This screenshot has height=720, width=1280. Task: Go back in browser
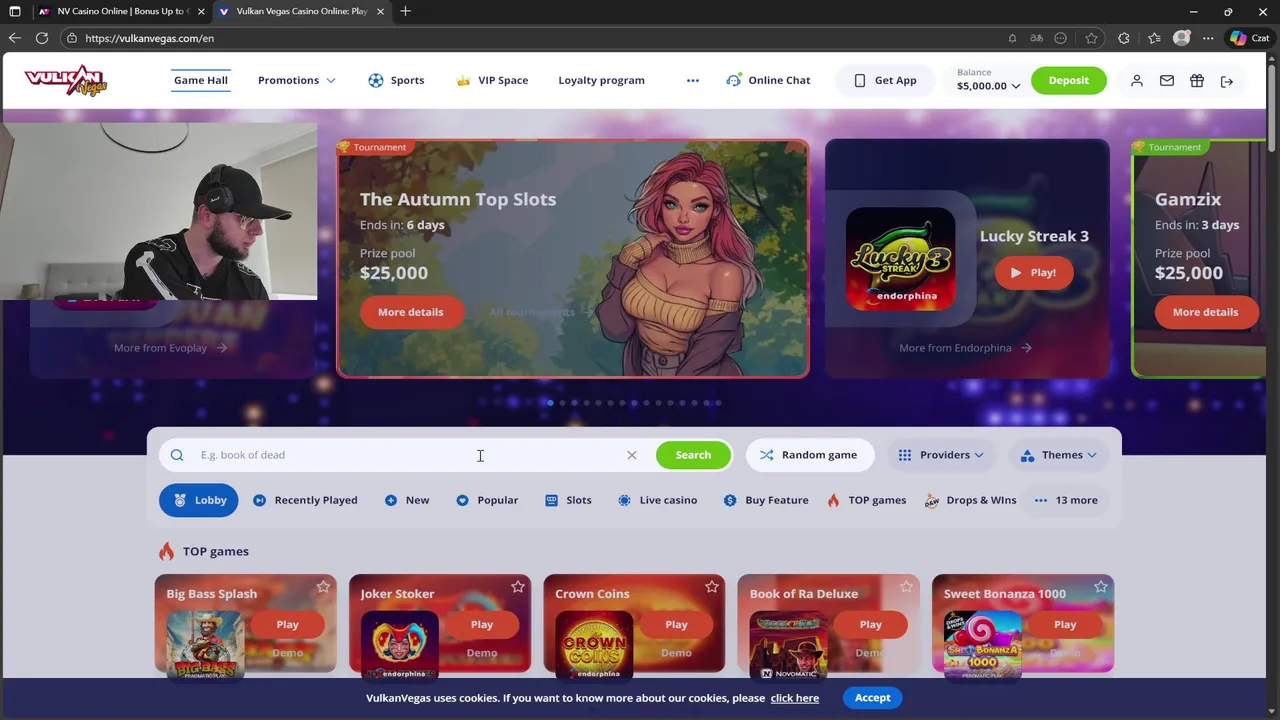pos(14,38)
